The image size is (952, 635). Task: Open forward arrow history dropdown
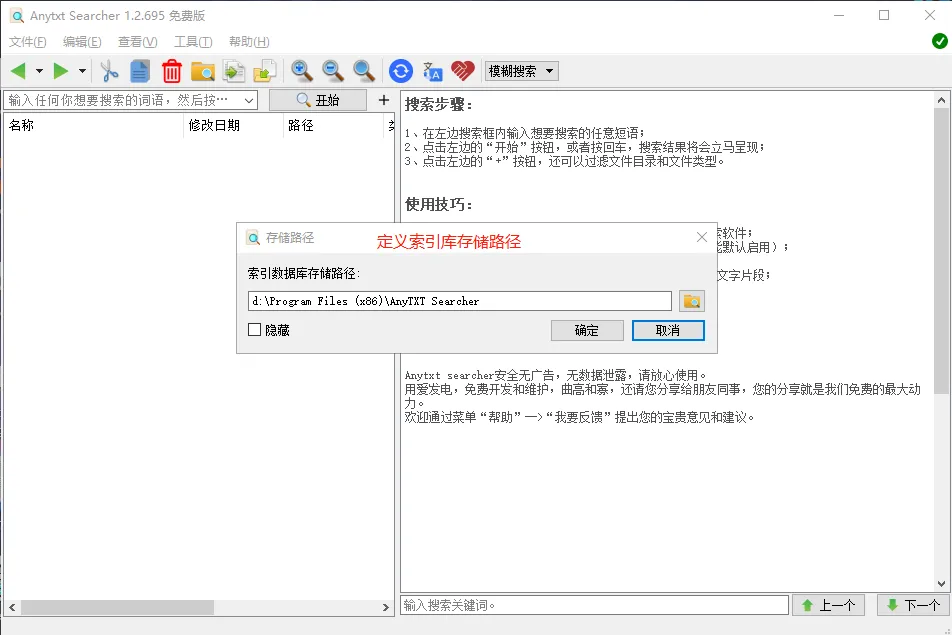pos(82,71)
